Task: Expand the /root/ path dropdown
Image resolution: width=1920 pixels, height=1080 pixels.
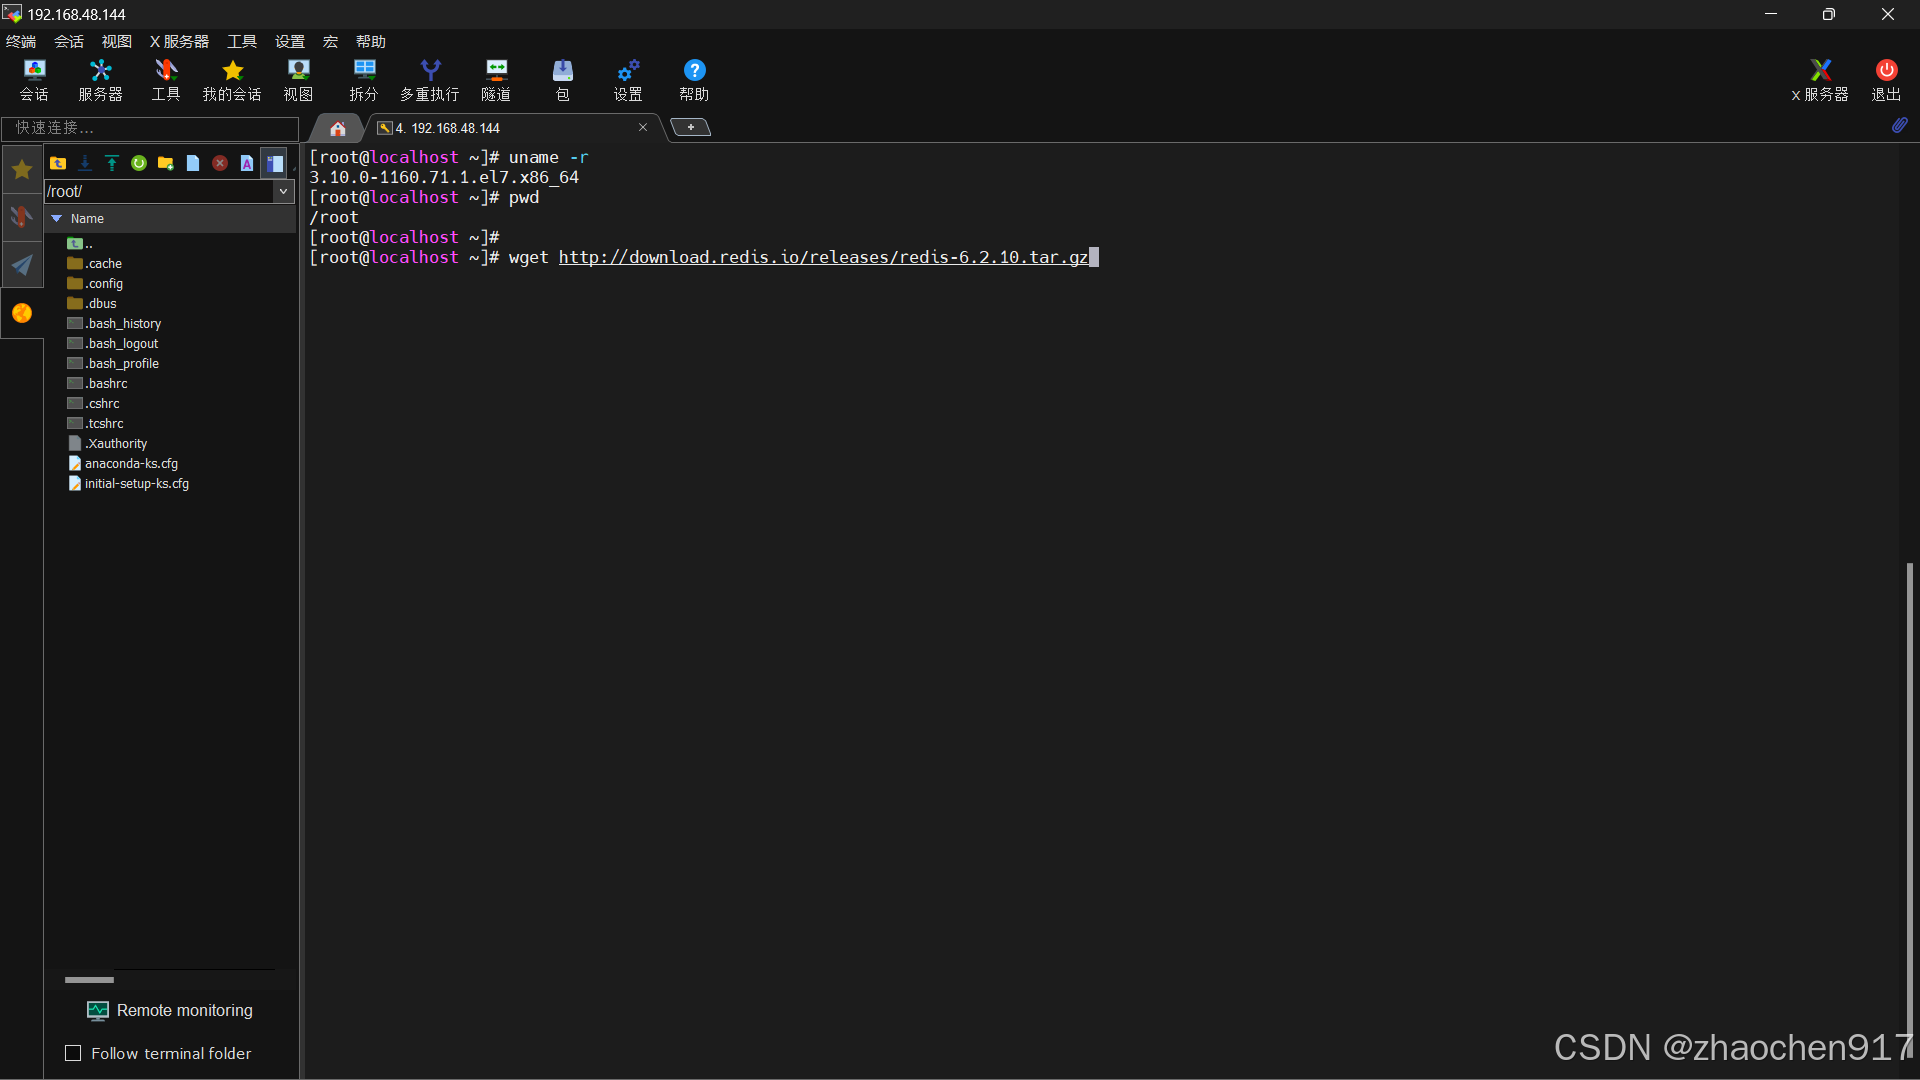Action: tap(283, 191)
